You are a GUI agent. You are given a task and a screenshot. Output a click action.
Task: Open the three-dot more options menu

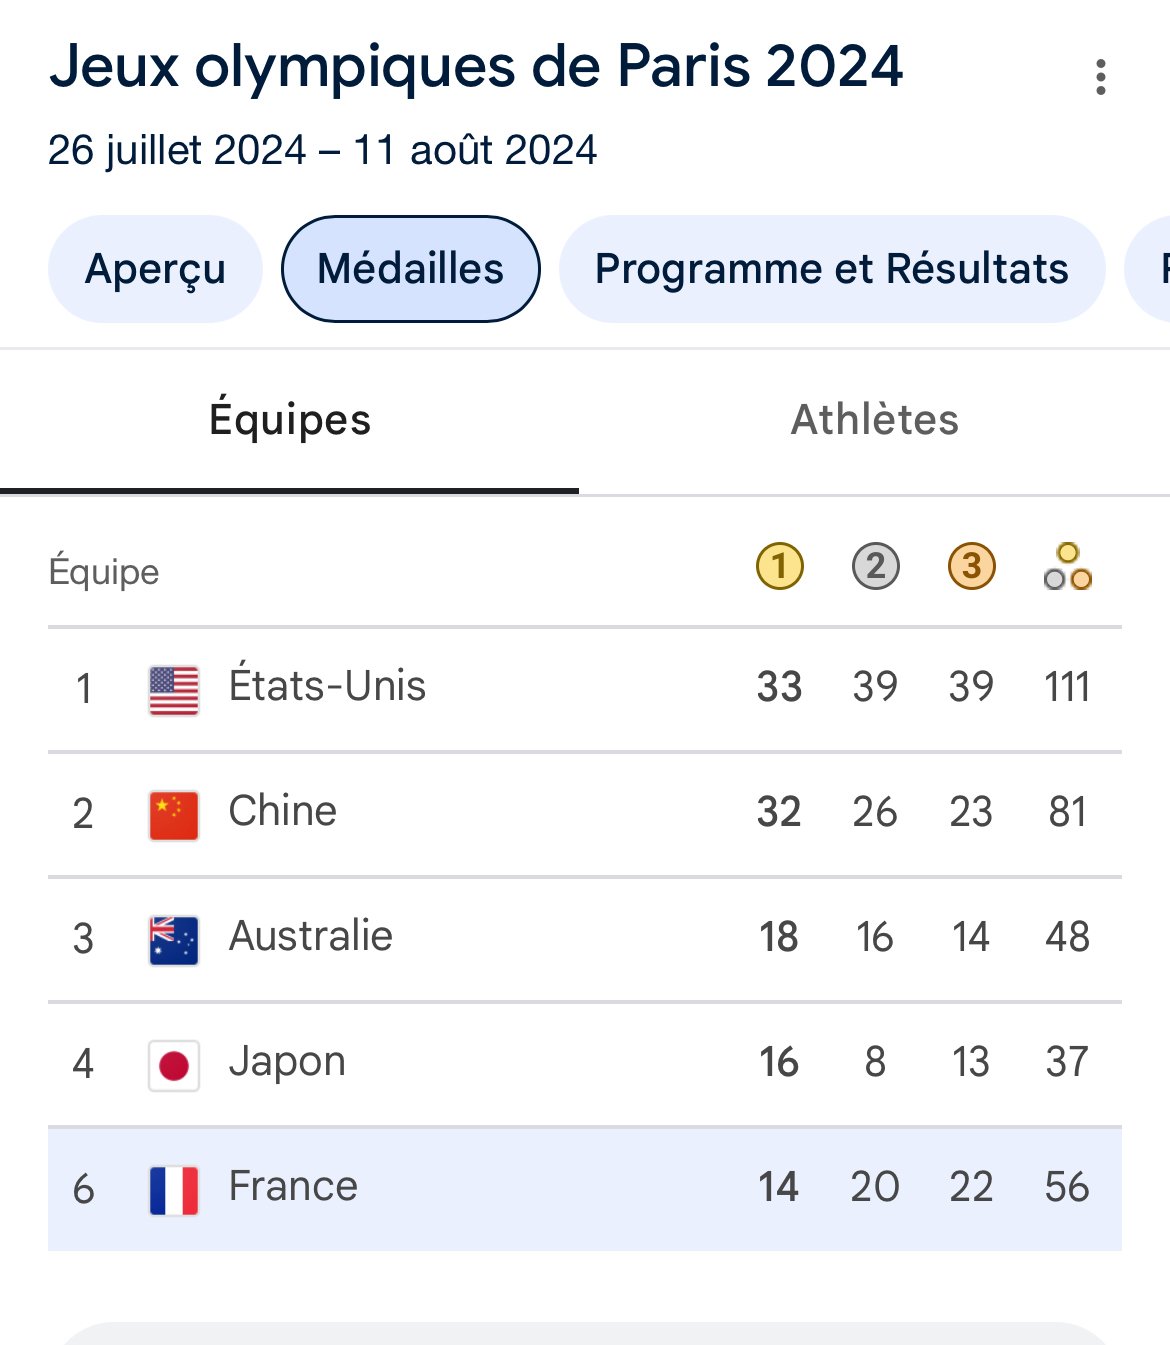click(x=1100, y=77)
